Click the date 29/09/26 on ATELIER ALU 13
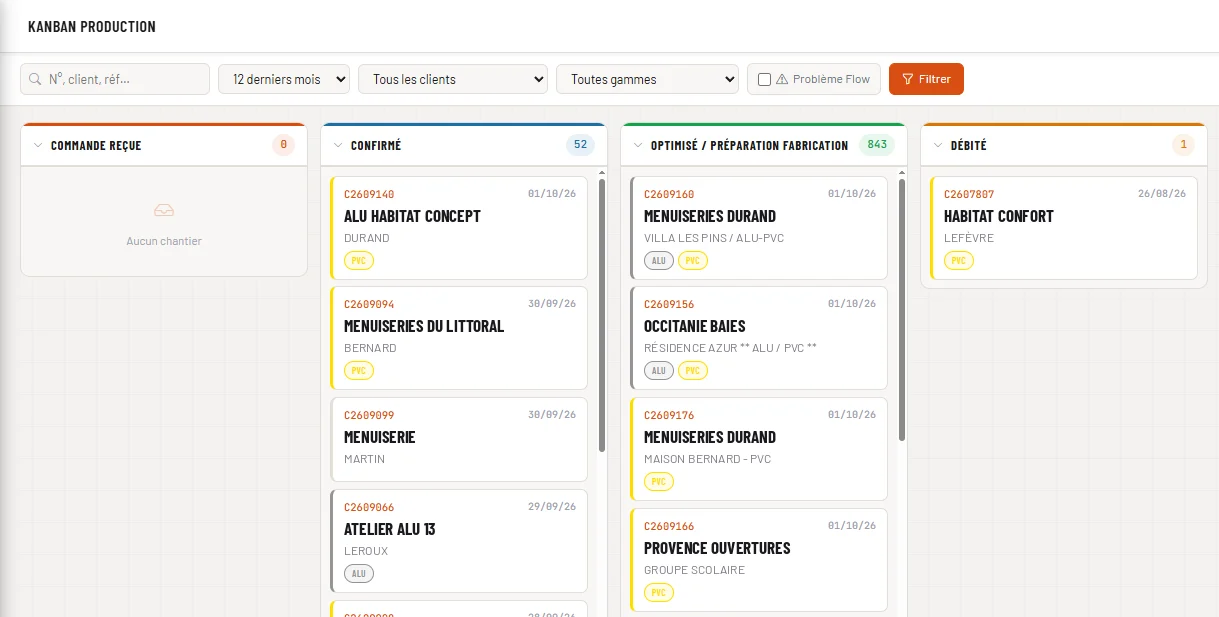Screen dimensions: 1219x617 552,507
